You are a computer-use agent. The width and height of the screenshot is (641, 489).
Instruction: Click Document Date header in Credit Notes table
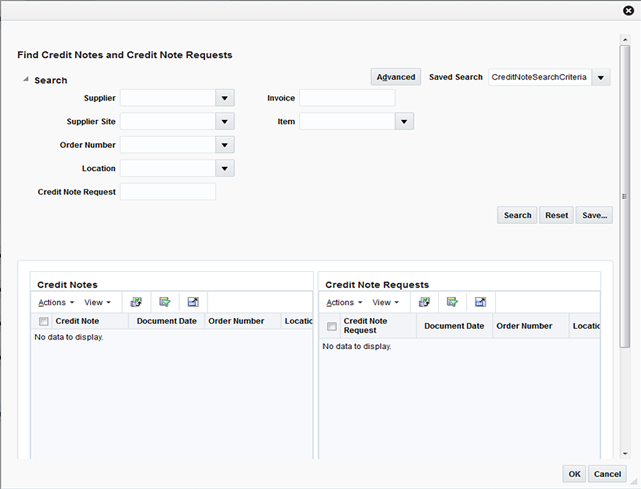point(166,321)
